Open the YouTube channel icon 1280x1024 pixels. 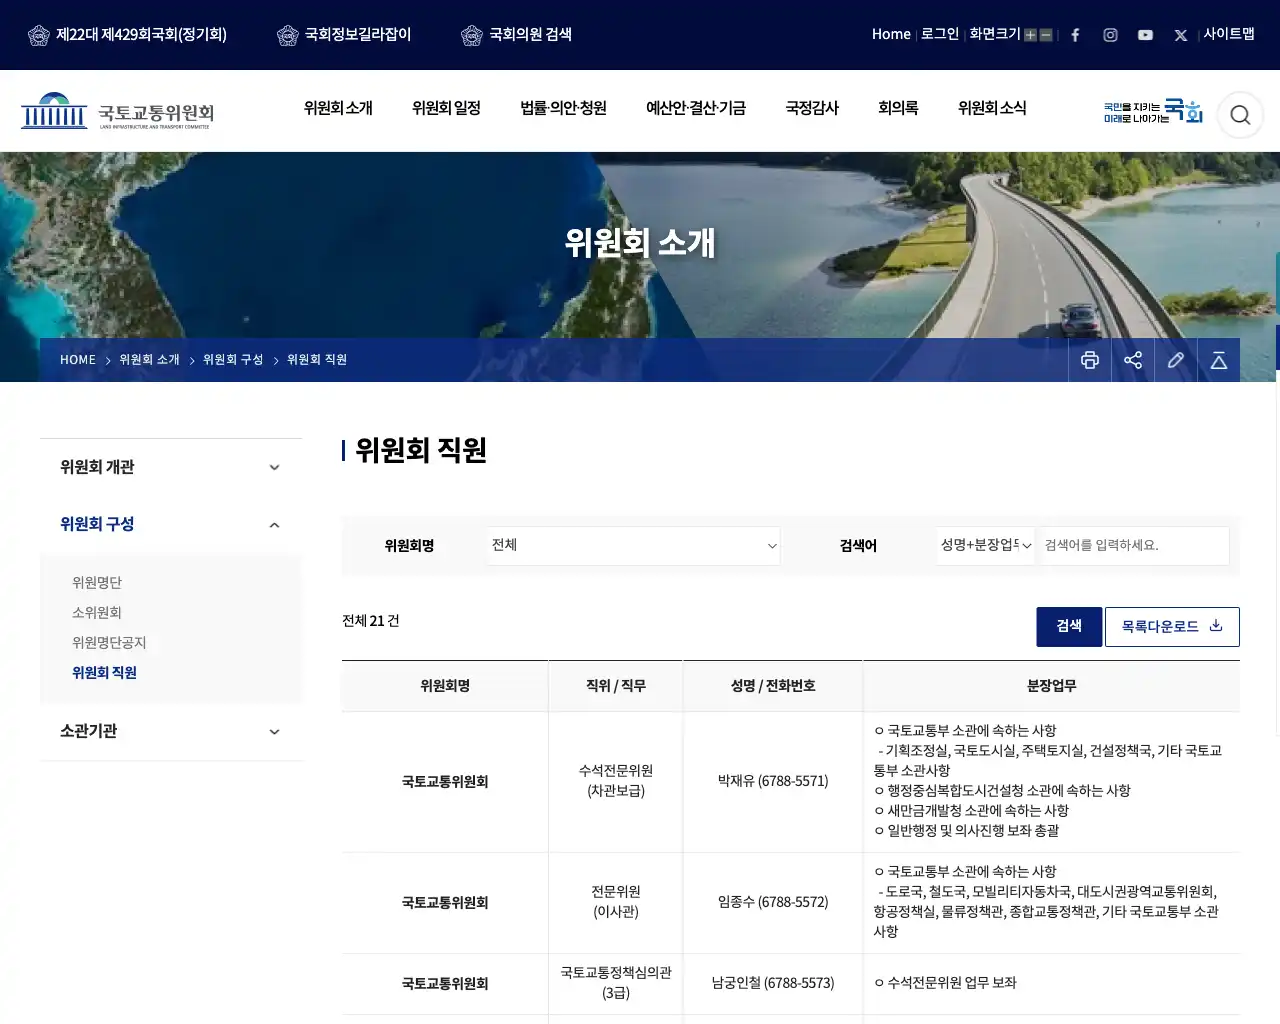click(x=1145, y=35)
